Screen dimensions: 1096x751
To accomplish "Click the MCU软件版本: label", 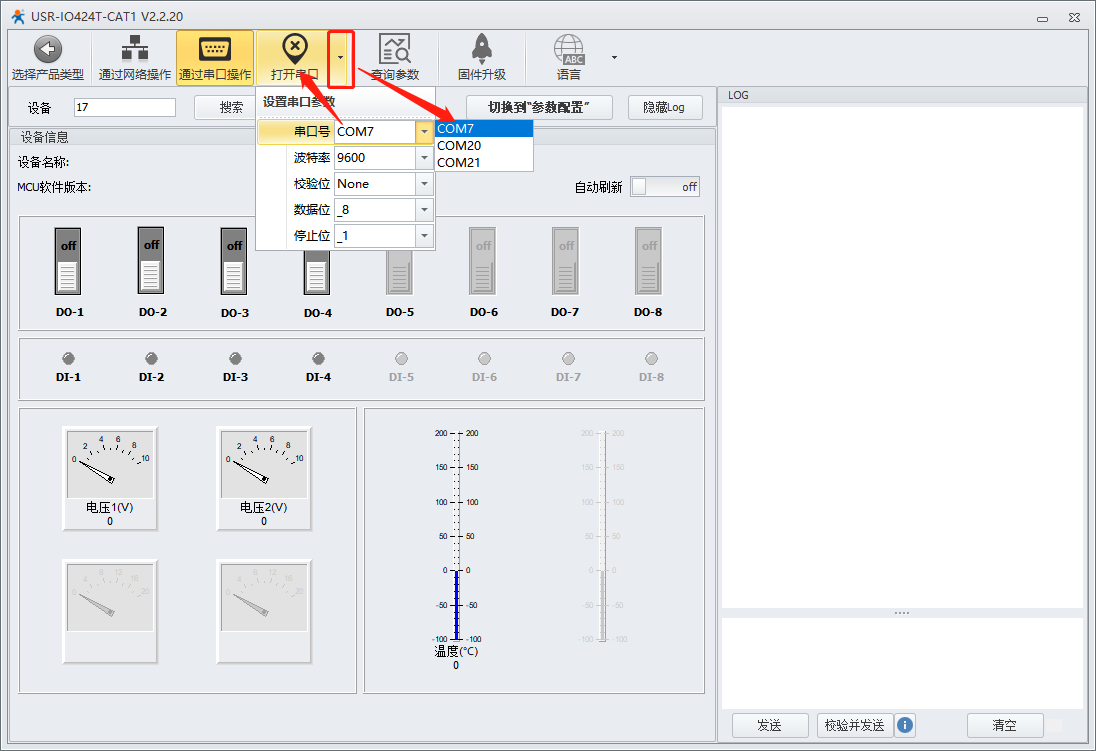I will coord(55,187).
